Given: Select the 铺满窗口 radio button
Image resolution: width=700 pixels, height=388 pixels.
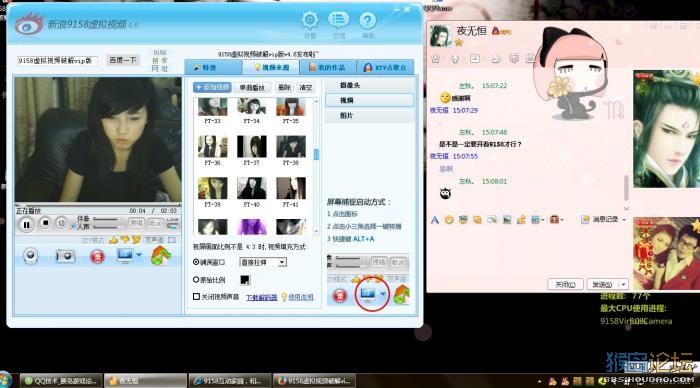Looking at the screenshot, I should [x=196, y=262].
